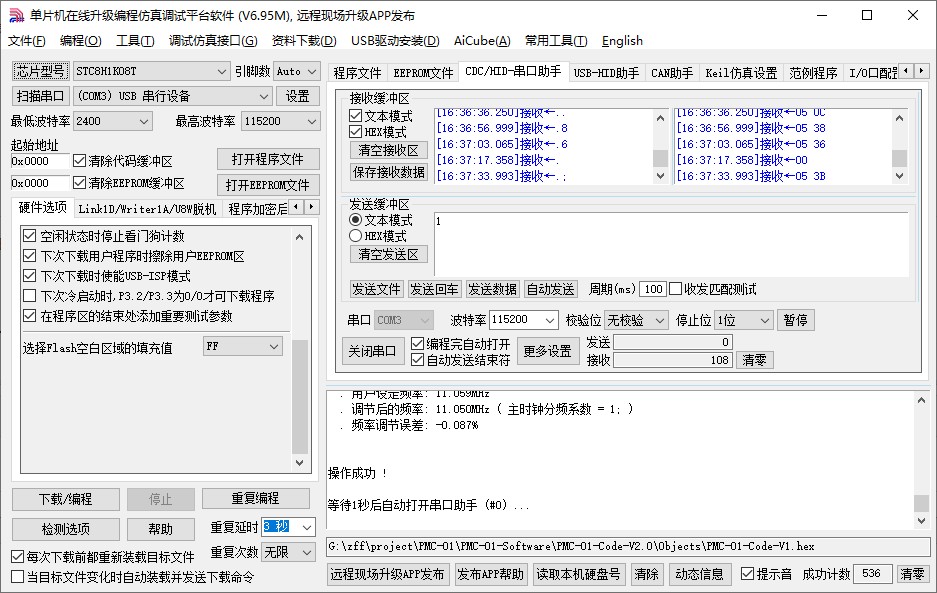Click the 下载/编程 button
The height and width of the screenshot is (593, 937).
pyautogui.click(x=66, y=499)
